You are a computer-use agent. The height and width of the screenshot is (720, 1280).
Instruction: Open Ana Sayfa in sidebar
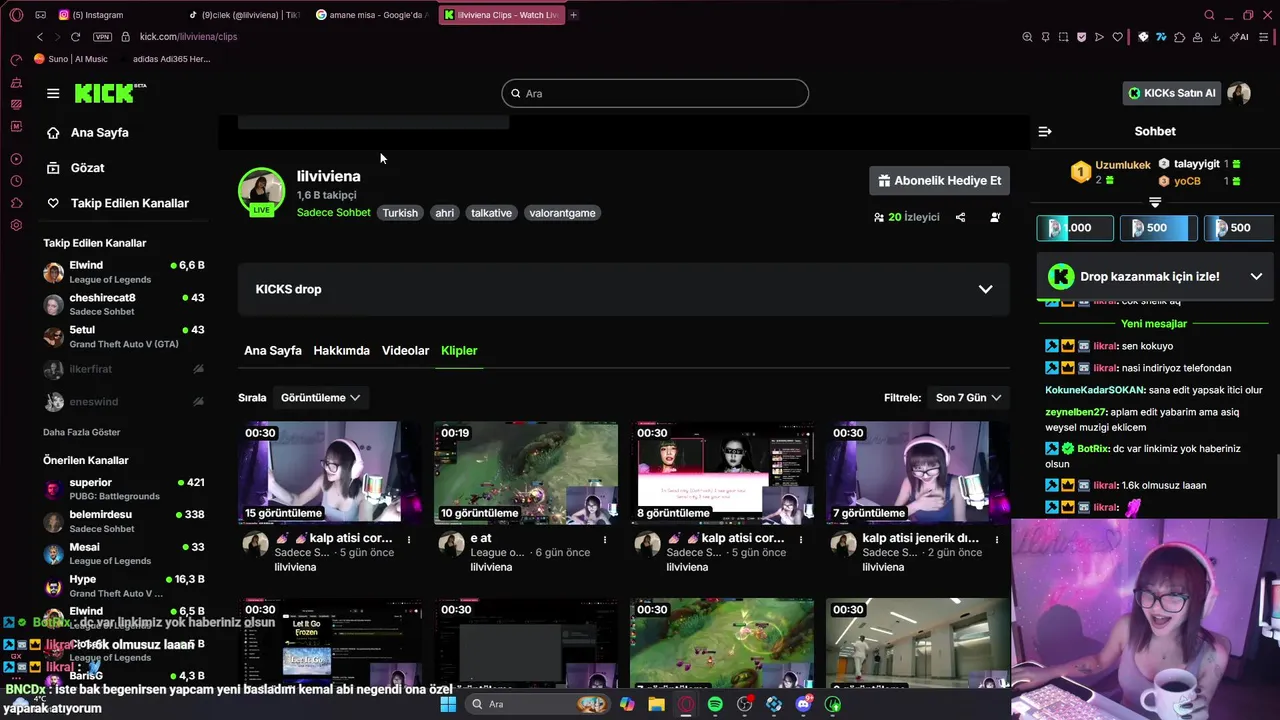[x=100, y=132]
